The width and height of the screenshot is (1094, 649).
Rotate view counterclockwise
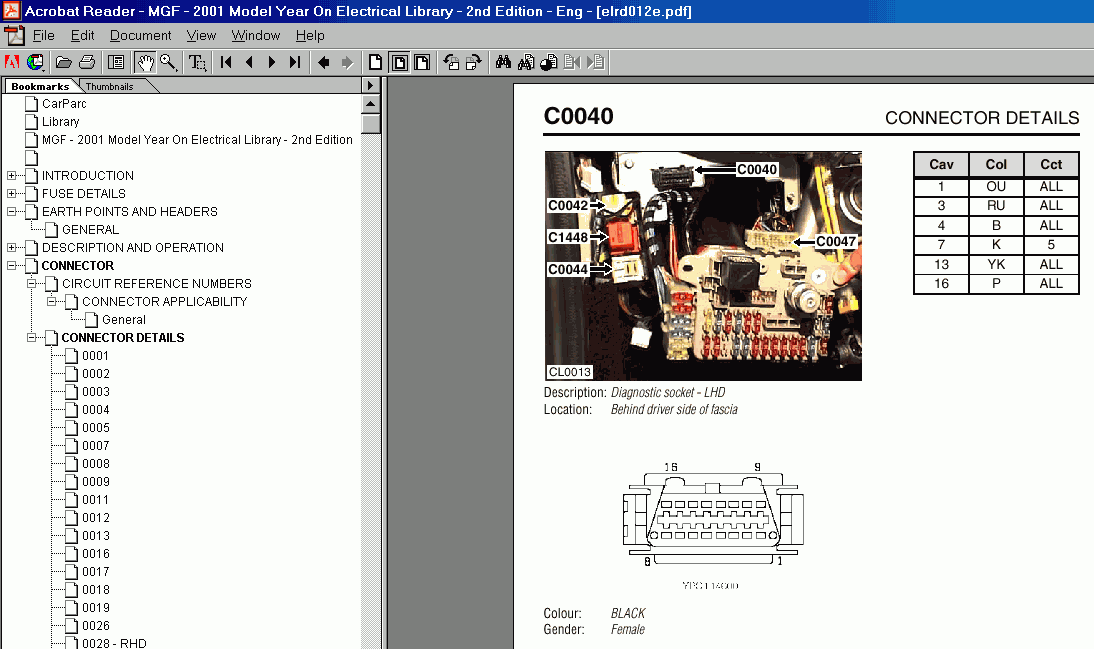click(x=451, y=63)
